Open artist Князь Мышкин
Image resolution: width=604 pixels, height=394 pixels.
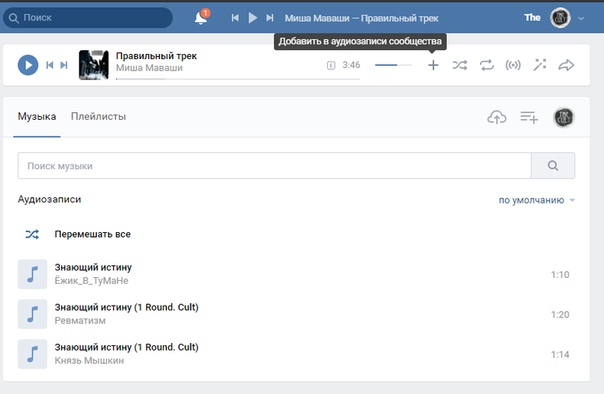click(x=89, y=360)
